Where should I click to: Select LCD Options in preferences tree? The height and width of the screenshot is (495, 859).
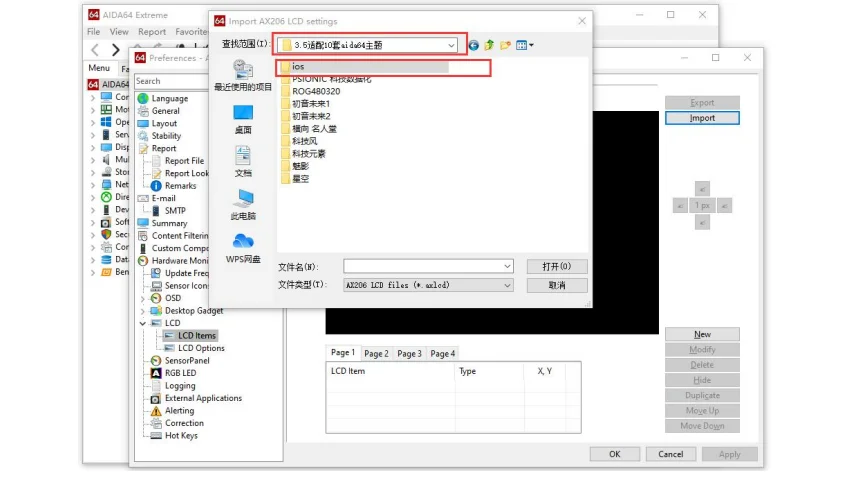pyautogui.click(x=201, y=348)
